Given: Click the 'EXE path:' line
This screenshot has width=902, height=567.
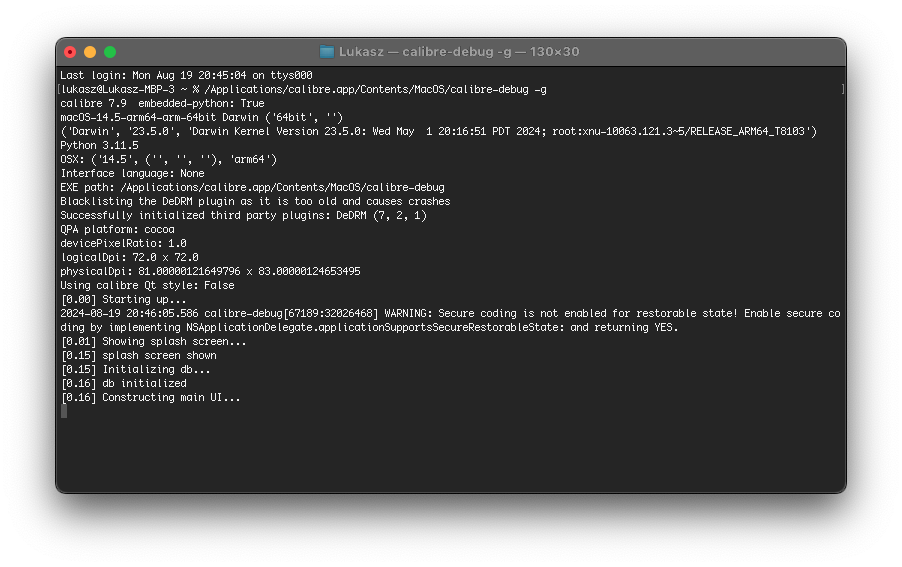Looking at the screenshot, I should [x=253, y=187].
